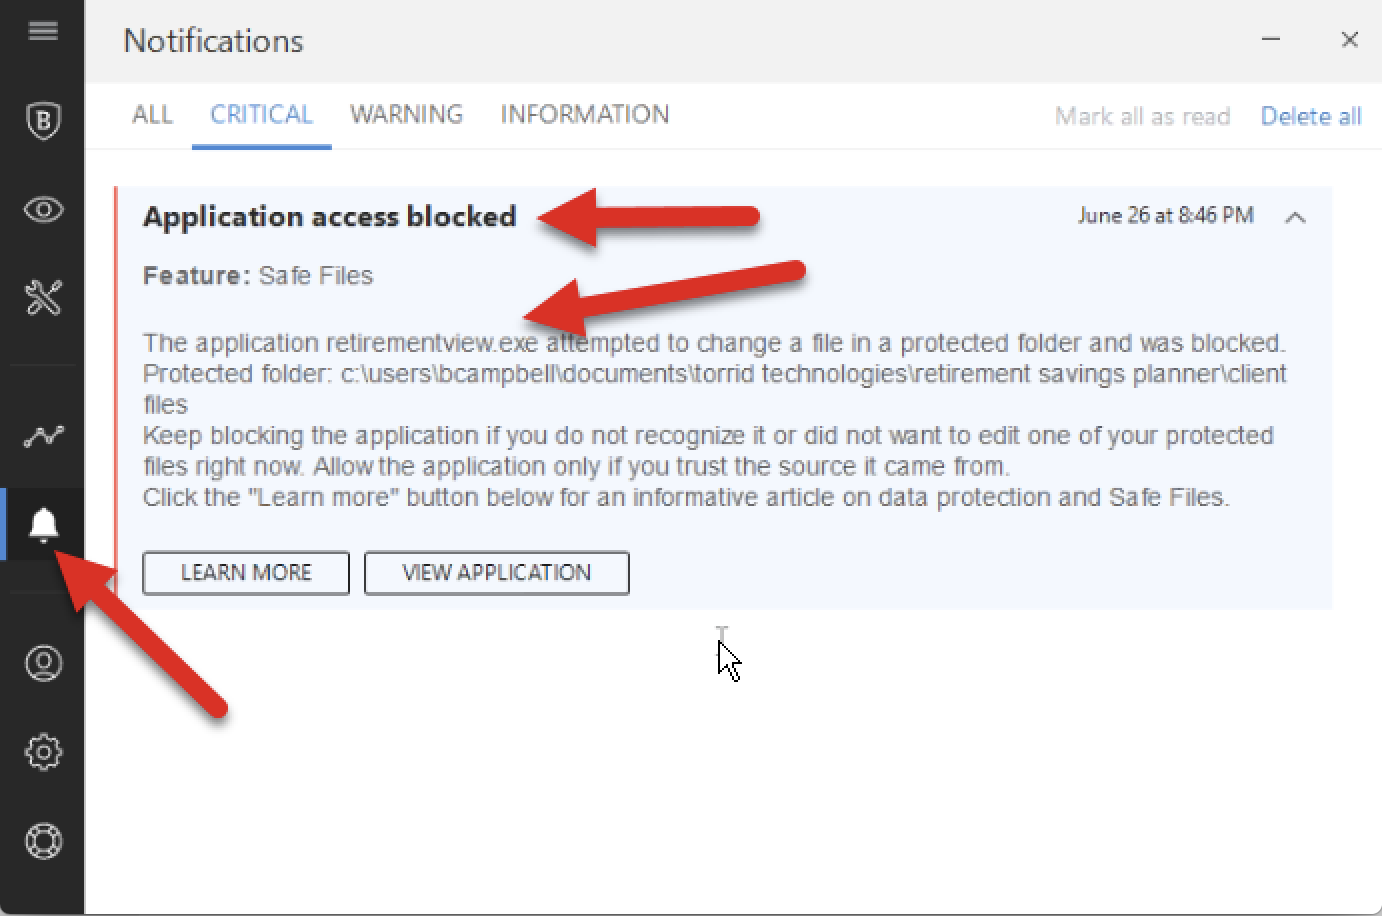The height and width of the screenshot is (916, 1382).
Task: Open the My Account profile icon
Action: [x=43, y=663]
